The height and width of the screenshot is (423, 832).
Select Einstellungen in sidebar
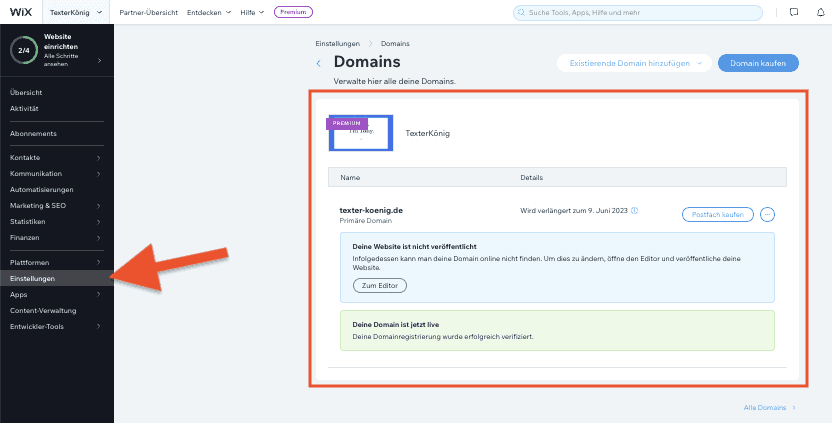tap(56, 279)
